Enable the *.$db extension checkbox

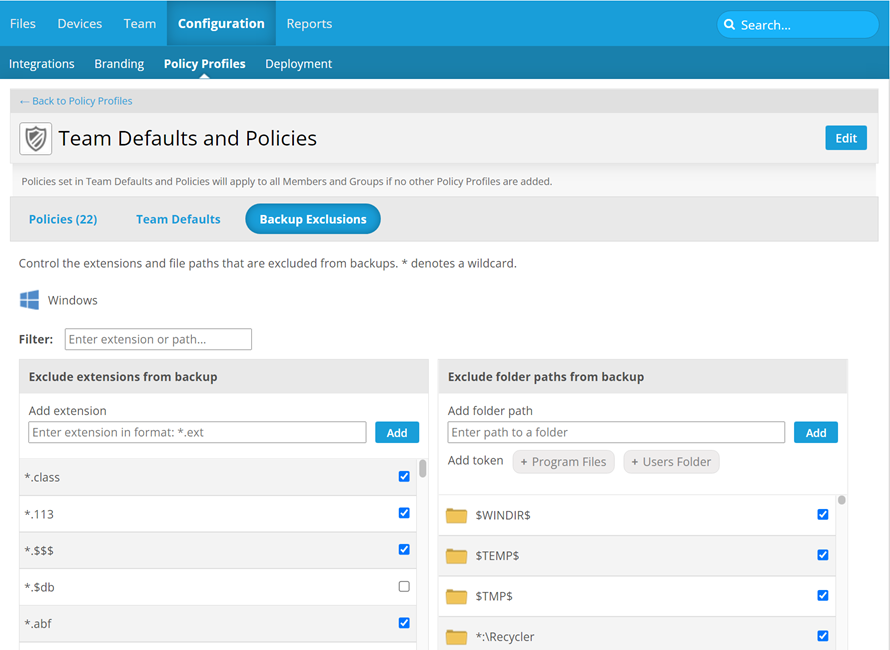point(404,586)
